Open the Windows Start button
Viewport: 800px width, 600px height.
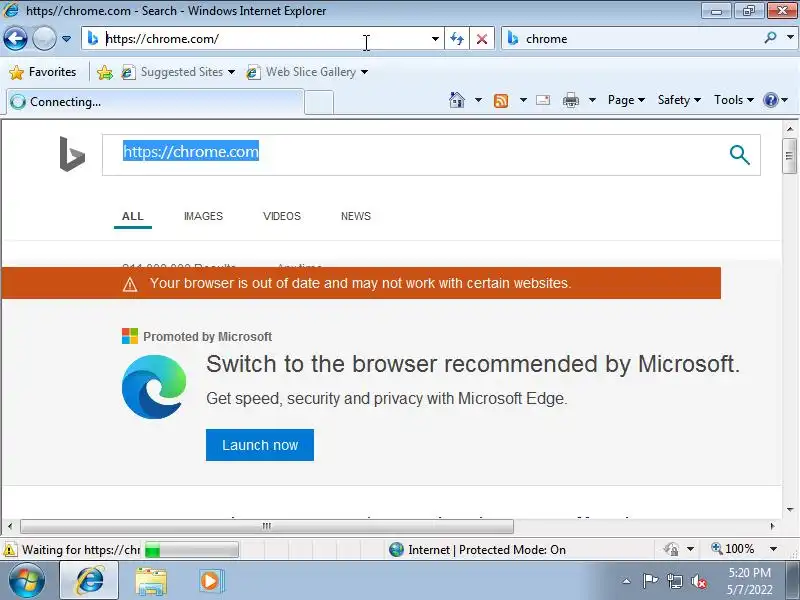[27, 580]
